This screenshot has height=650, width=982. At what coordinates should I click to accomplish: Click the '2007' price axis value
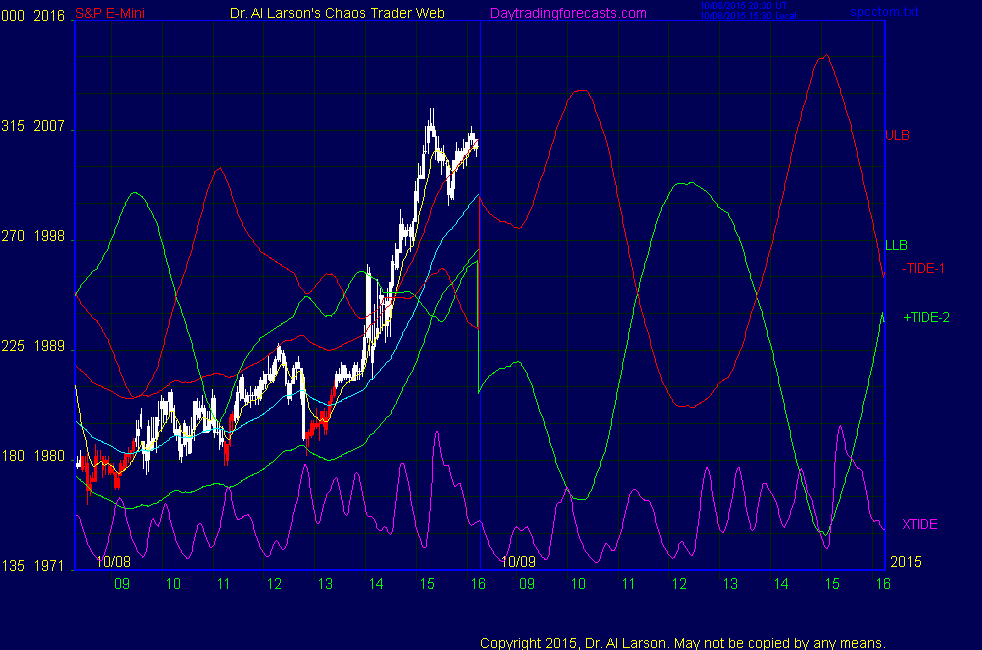pyautogui.click(x=49, y=126)
